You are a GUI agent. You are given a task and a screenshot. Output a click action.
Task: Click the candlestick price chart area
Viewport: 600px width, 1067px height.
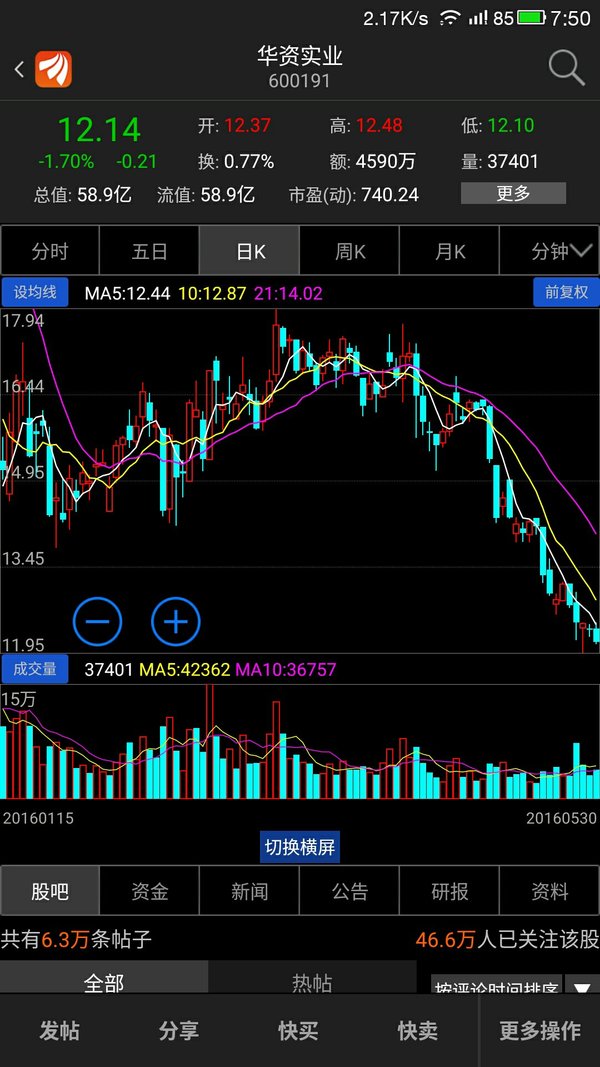(300, 480)
